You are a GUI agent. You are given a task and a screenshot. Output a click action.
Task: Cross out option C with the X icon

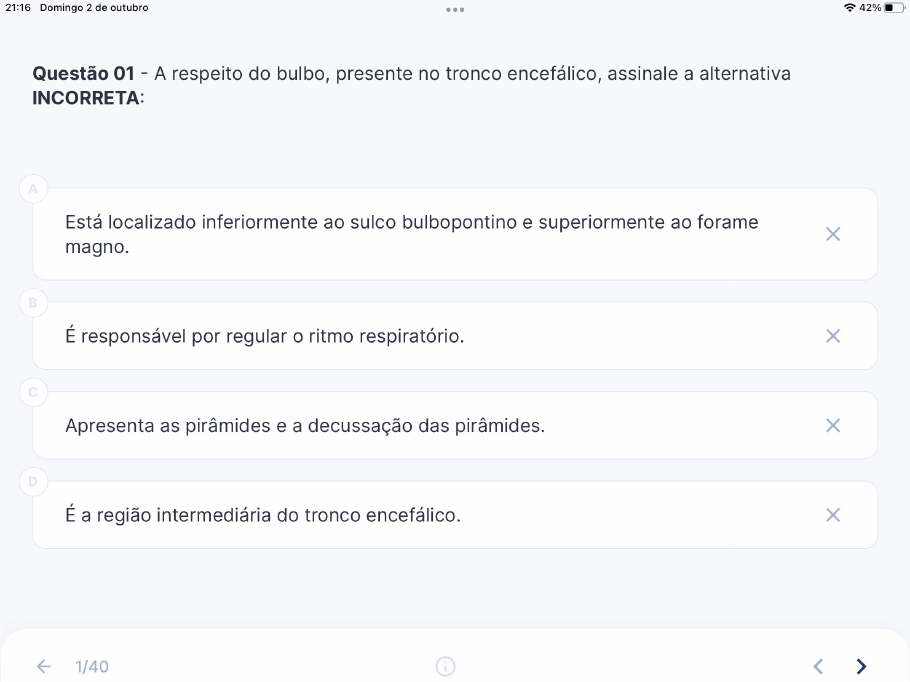point(833,425)
